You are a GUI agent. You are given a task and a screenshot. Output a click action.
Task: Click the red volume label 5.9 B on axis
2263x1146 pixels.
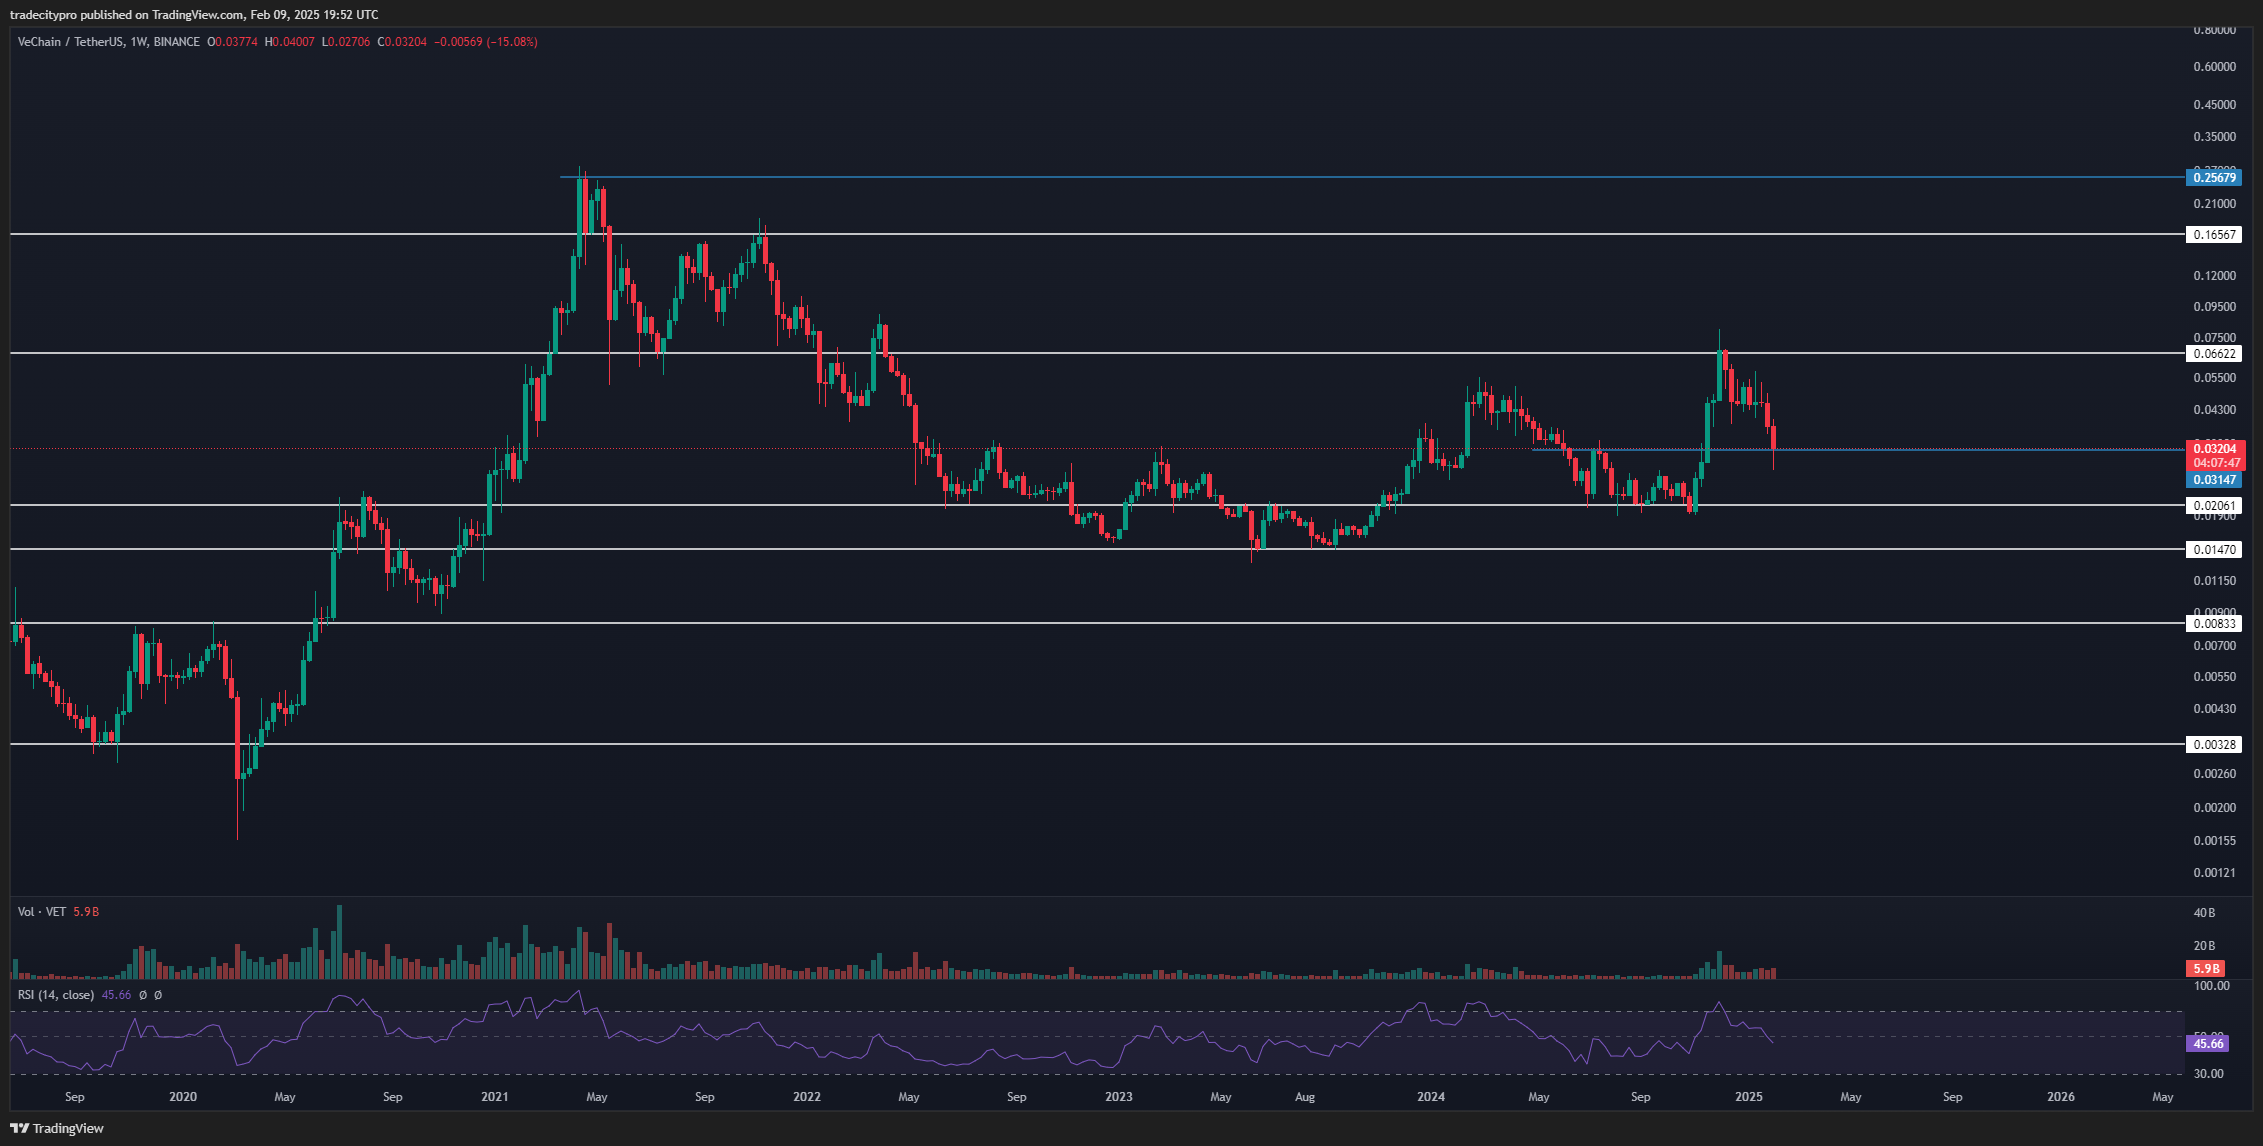coord(2206,968)
